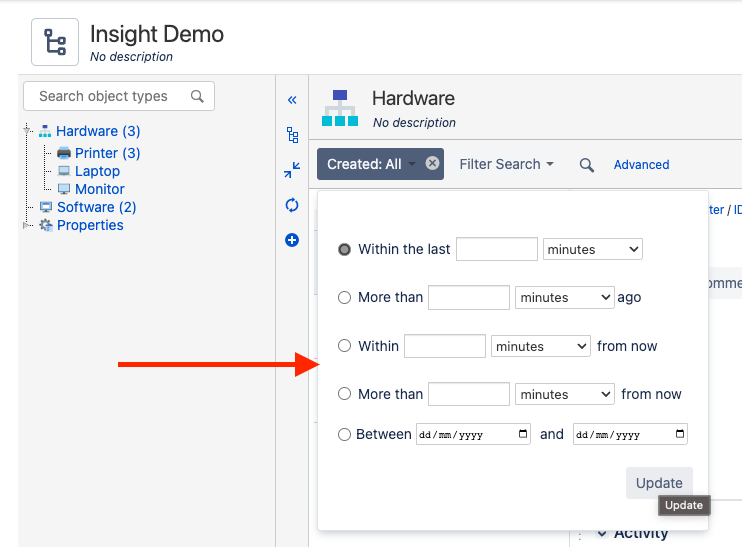Open Properties in the object tree
Image resolution: width=742 pixels, height=547 pixels.
pos(90,225)
